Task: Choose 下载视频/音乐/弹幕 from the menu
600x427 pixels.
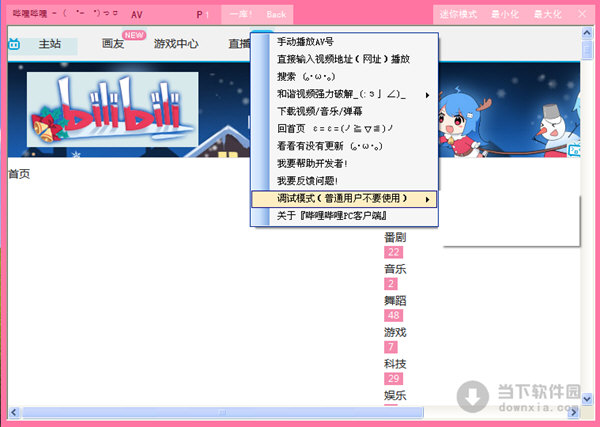Action: 344,111
